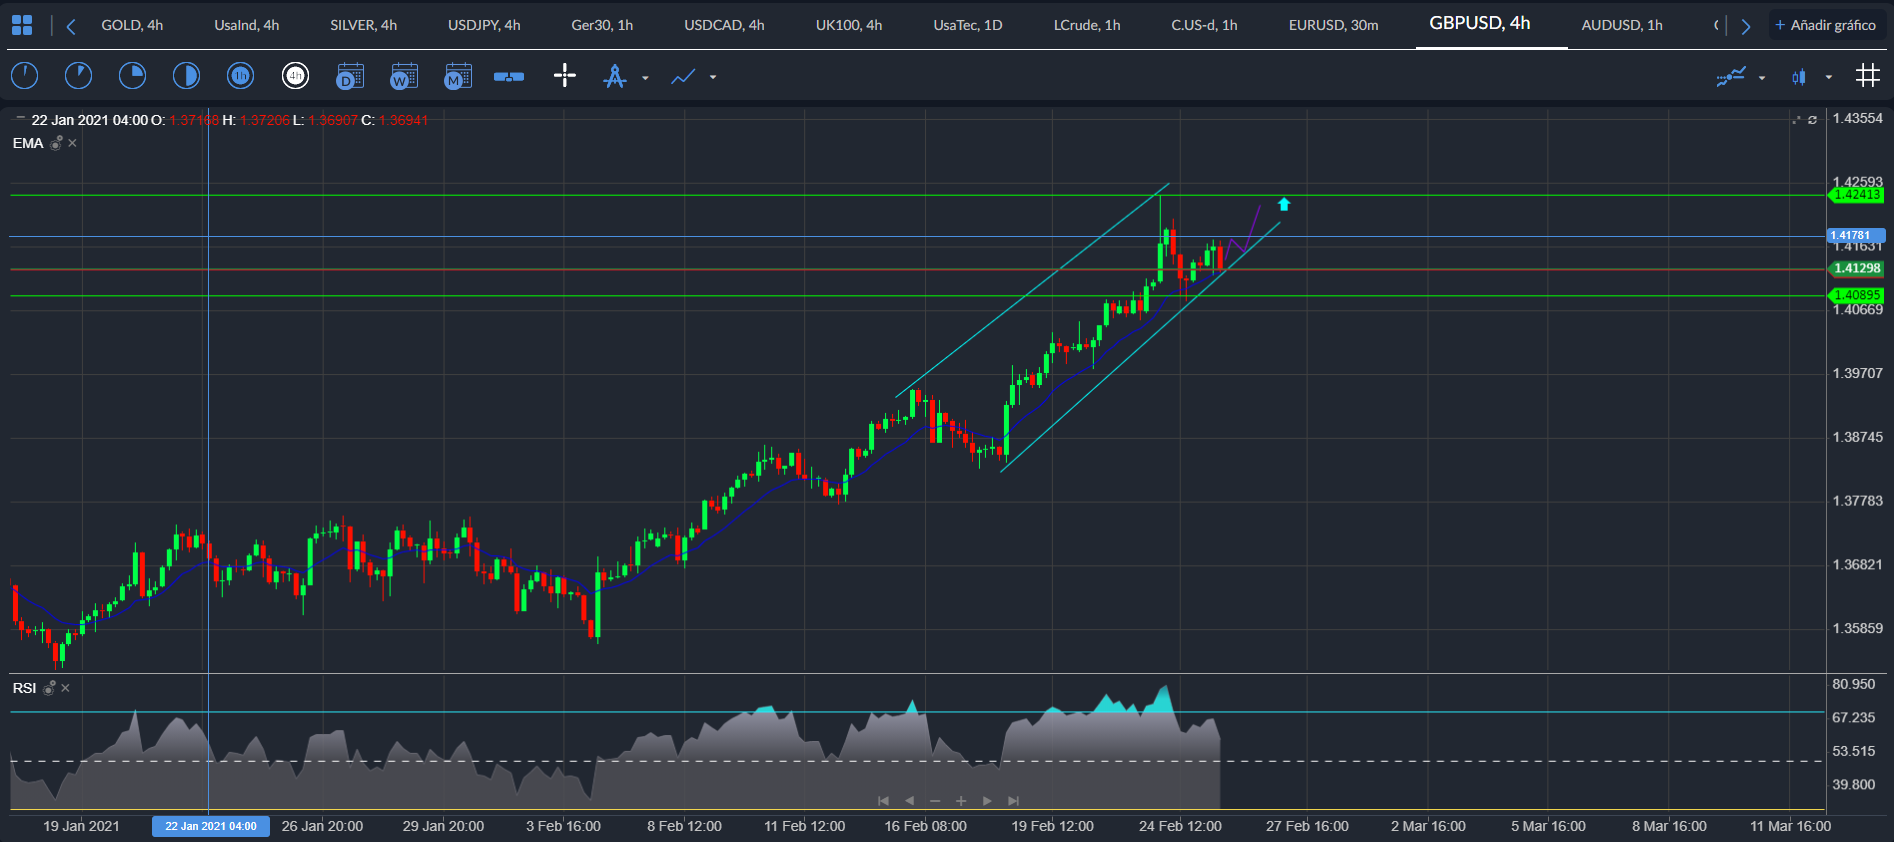This screenshot has width=1894, height=842.
Task: Click the Añadir gráfico button
Action: [1826, 25]
